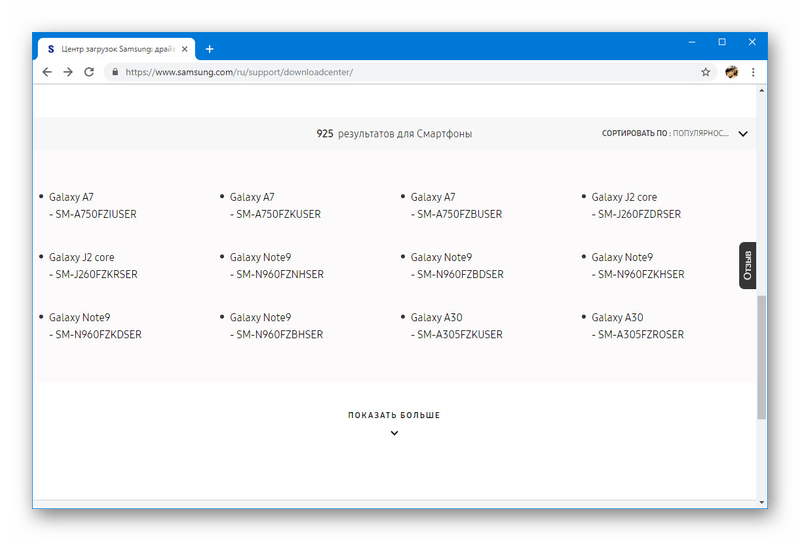The width and height of the screenshot is (800, 541).
Task: Open Galaxy A7 SM-A750FZIUSER
Action: [93, 206]
